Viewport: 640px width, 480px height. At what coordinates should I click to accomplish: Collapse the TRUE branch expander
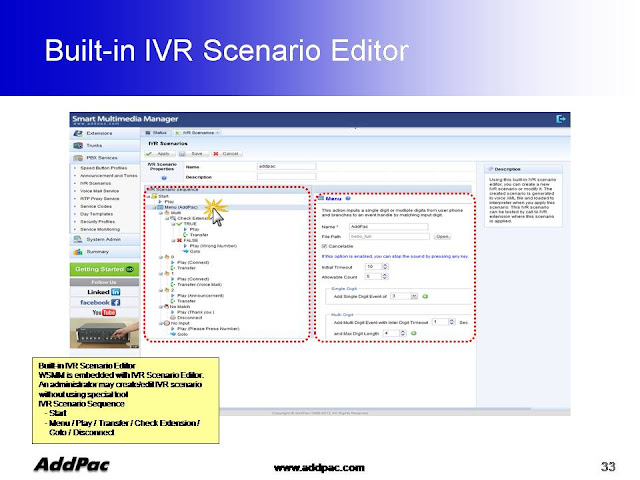(173, 224)
